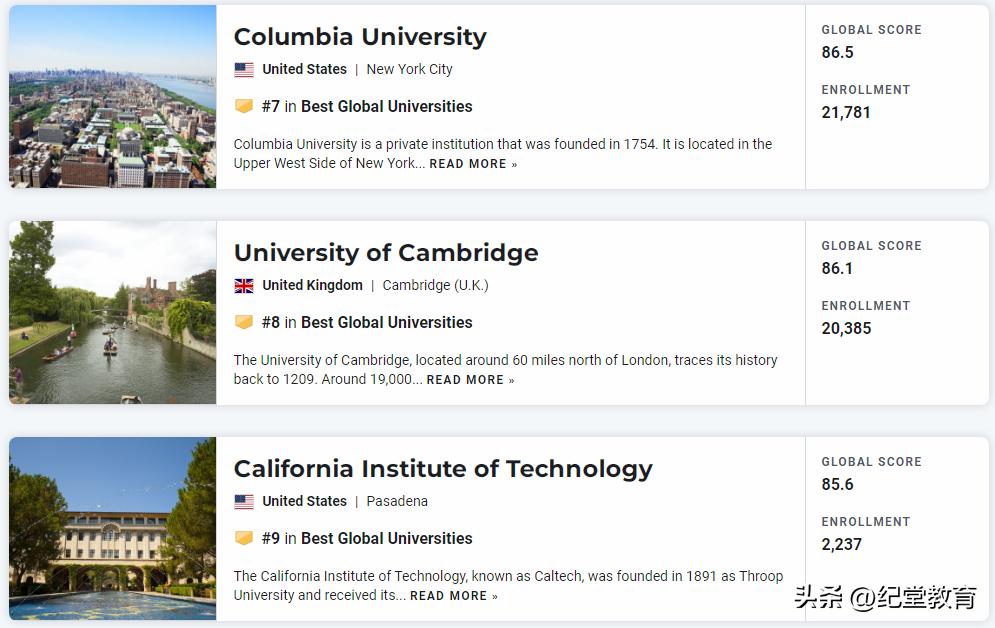
Task: Click the ranking badge icon beside #9
Action: click(244, 538)
